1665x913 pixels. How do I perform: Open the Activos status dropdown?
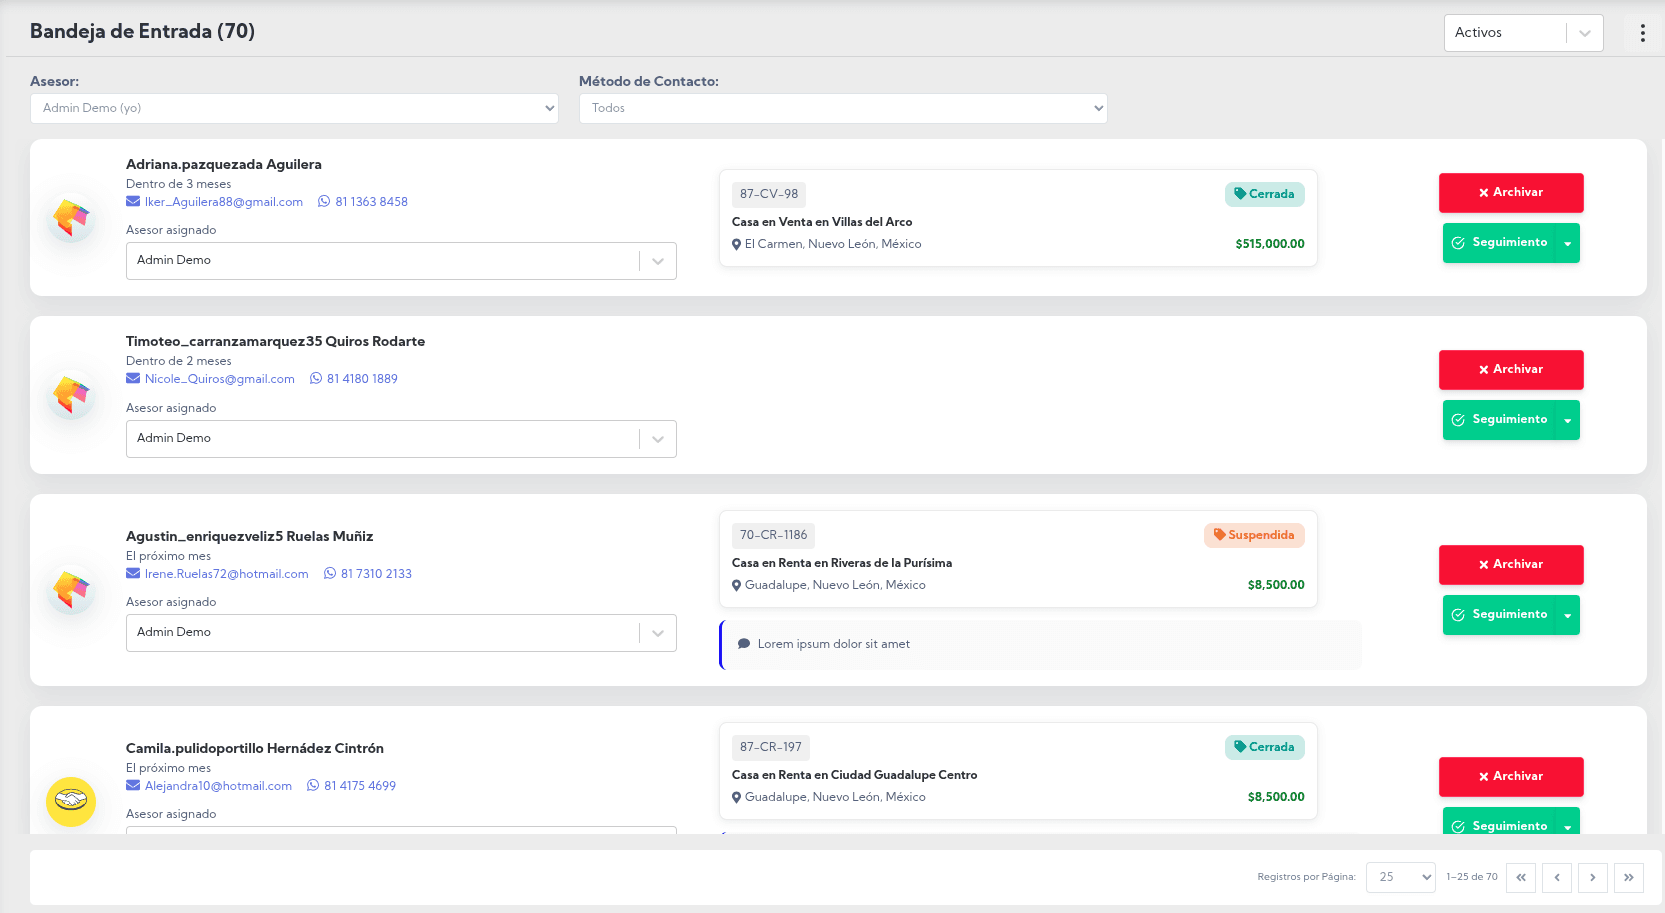(x=1522, y=33)
